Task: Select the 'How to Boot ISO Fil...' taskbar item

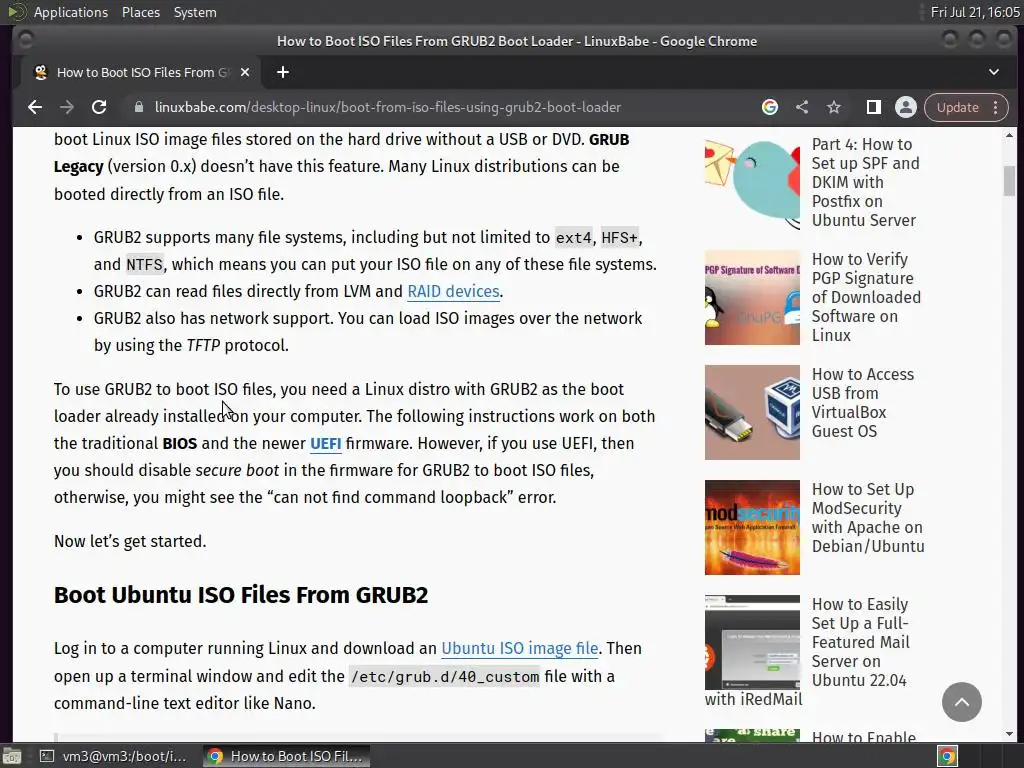Action: click(285, 756)
